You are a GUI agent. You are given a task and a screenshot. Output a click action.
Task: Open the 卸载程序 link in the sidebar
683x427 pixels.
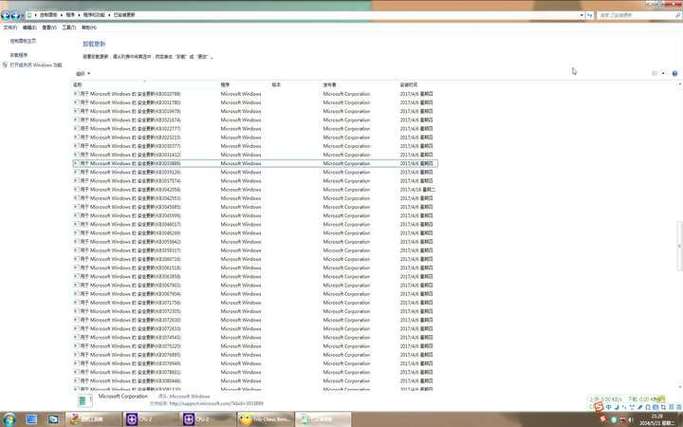point(19,55)
